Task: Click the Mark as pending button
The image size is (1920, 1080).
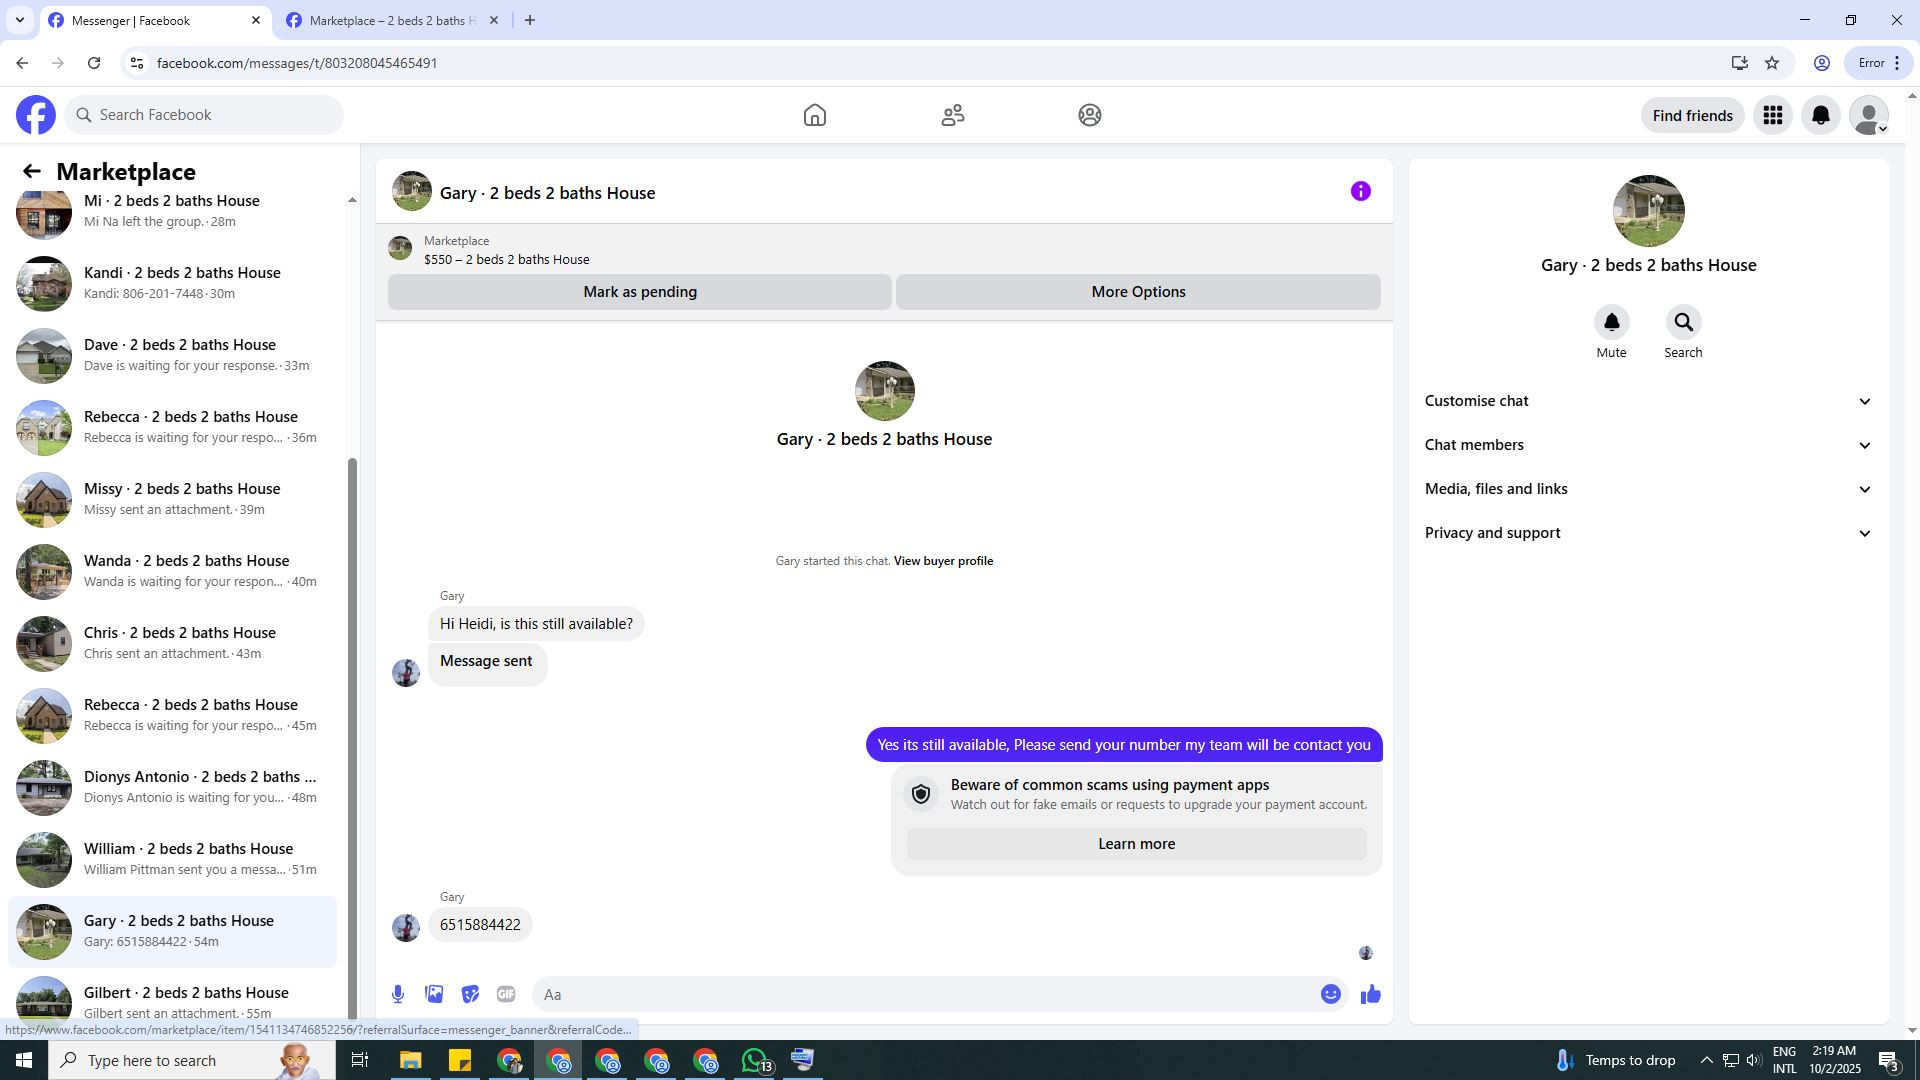Action: click(x=640, y=292)
